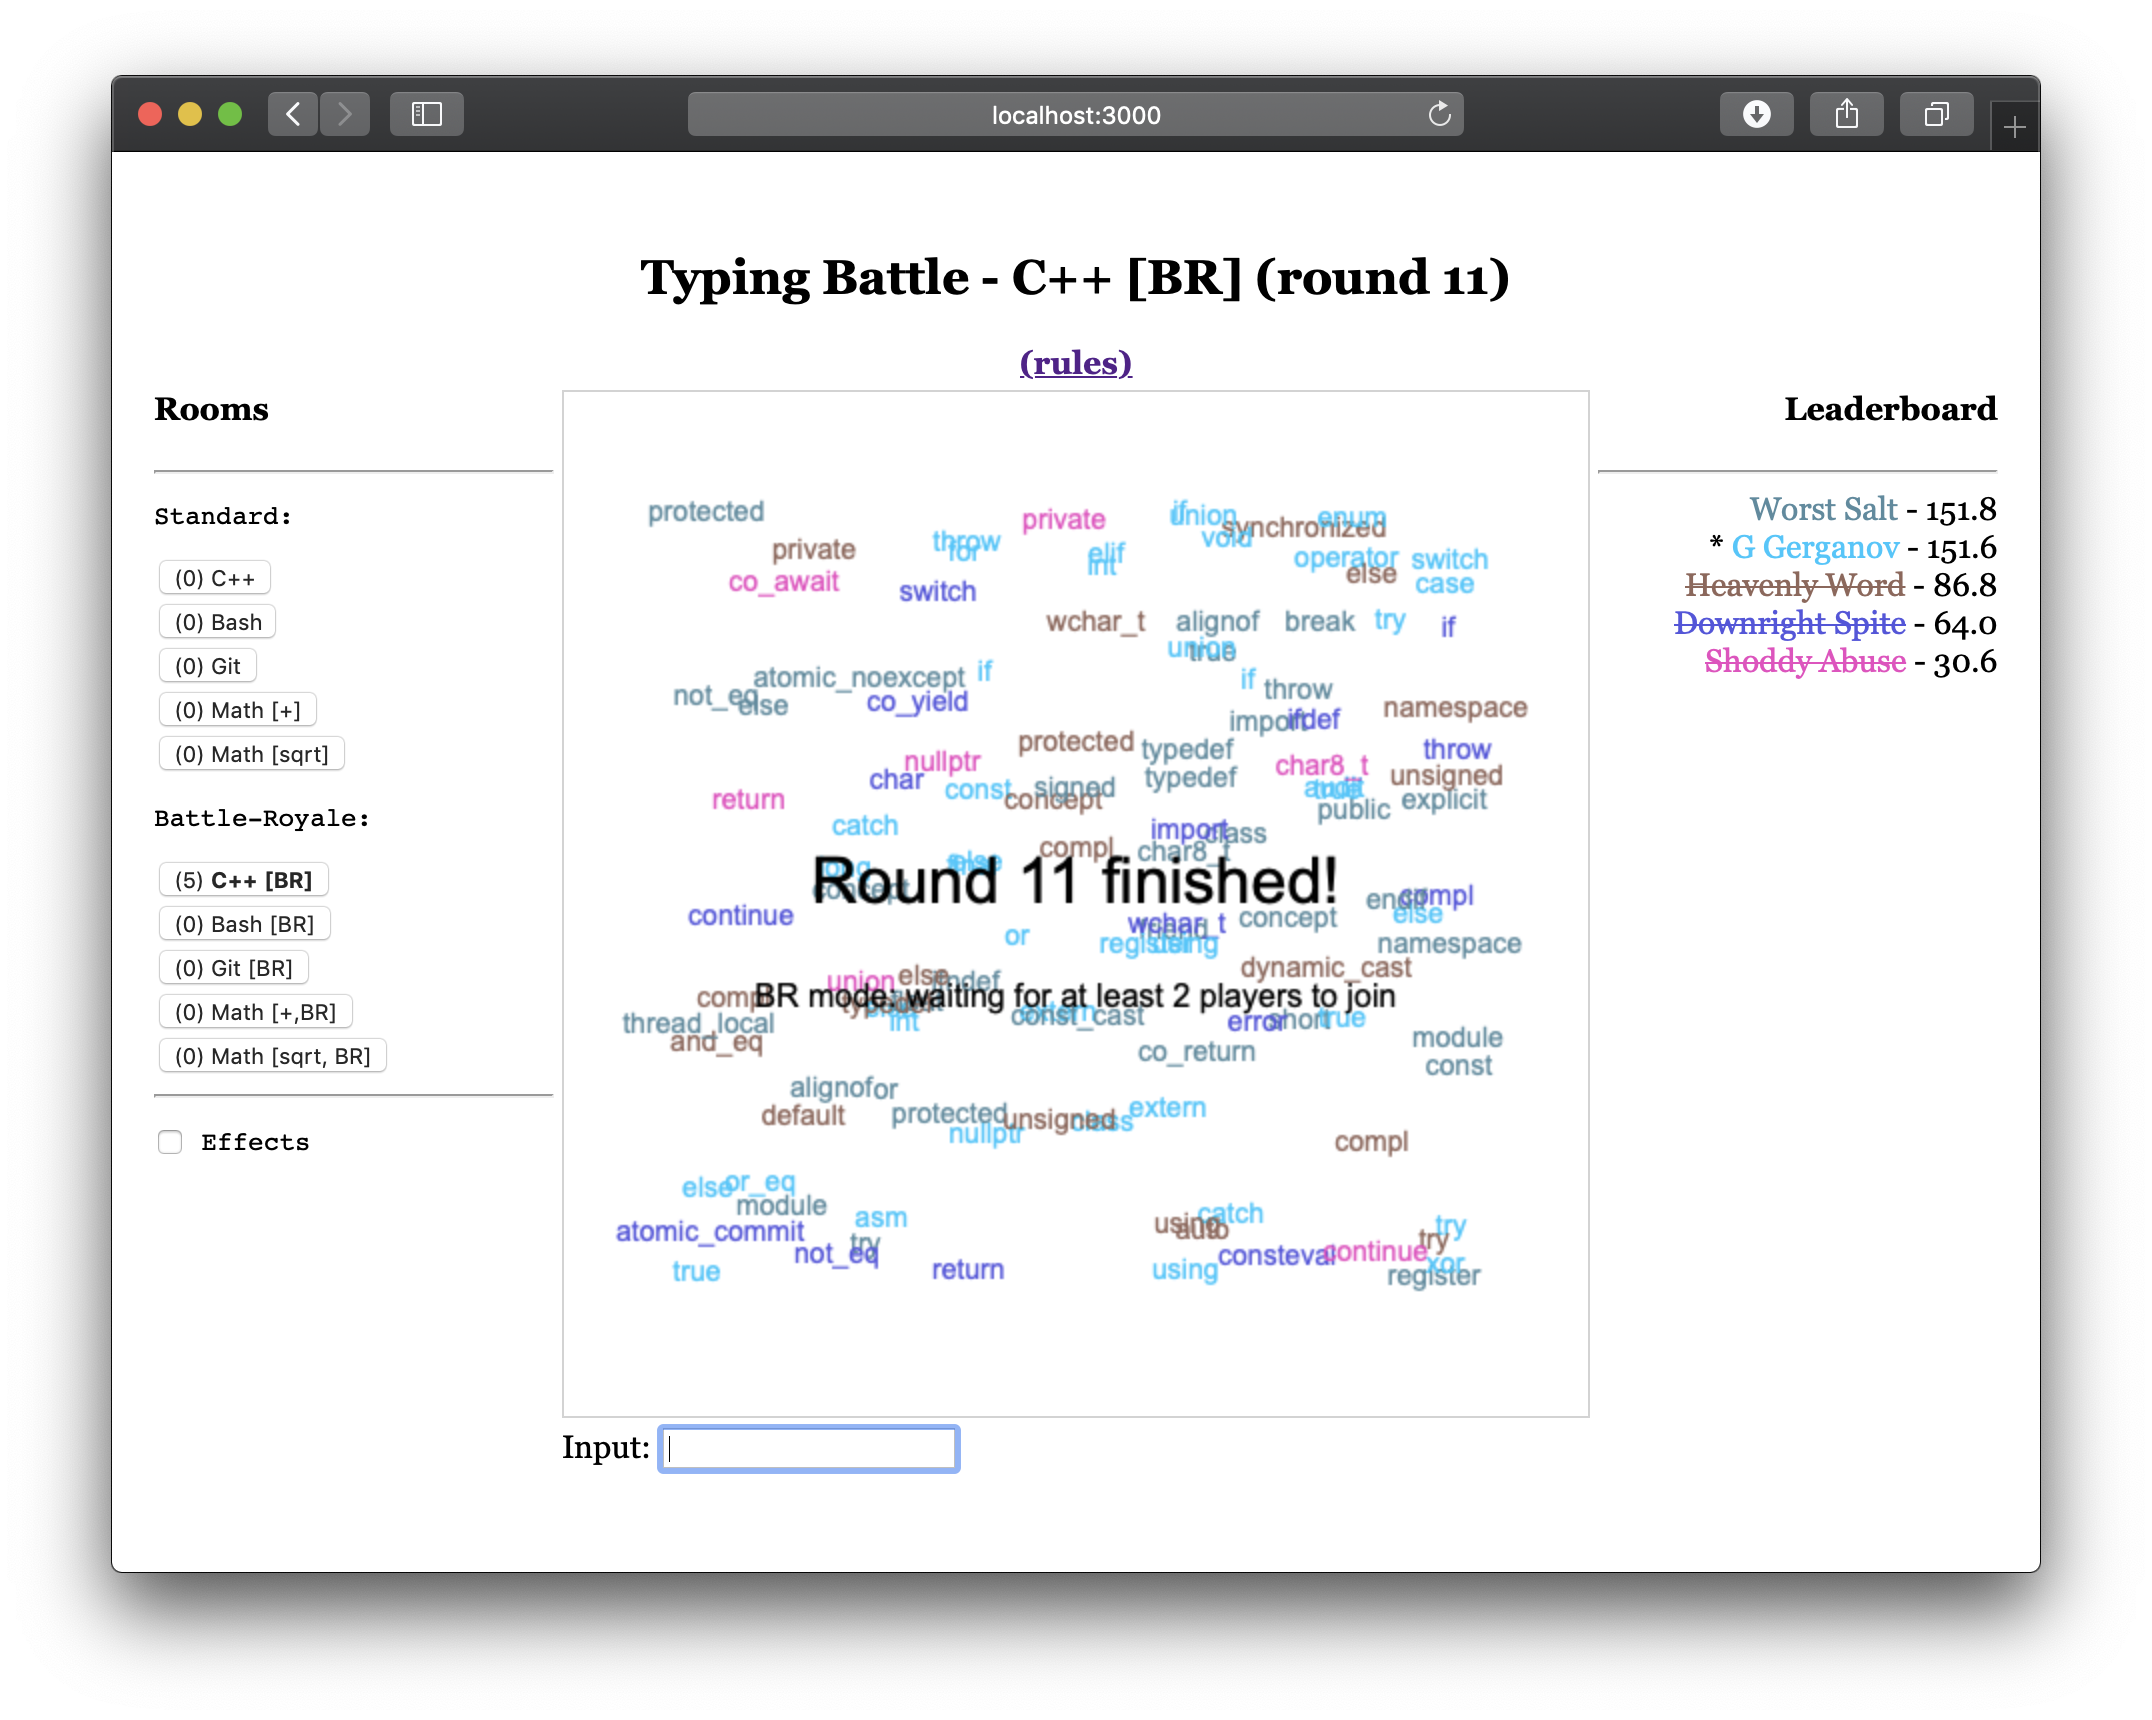Click the 'BR mode: waiting' status message

click(x=1075, y=996)
